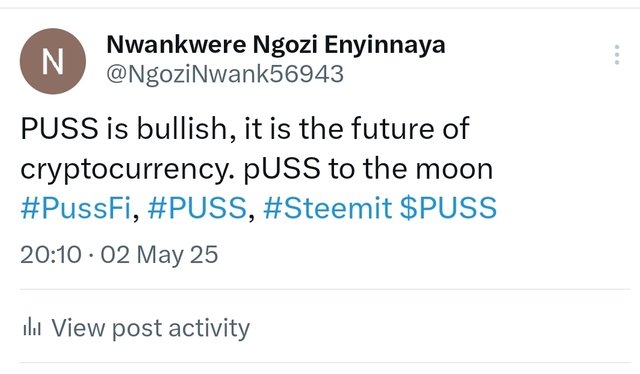This screenshot has width=640, height=374.
Task: Open the Nwankwere Ngozi Enyinnaya profile name
Action: pos(276,45)
